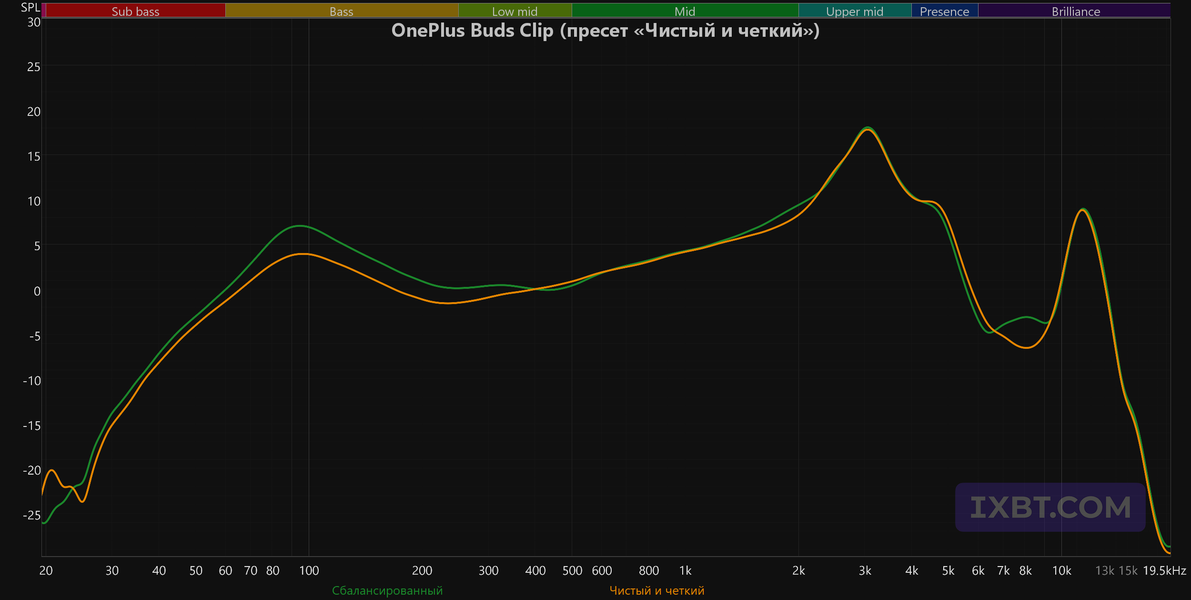Viewport: 1191px width, 600px height.
Task: Select the Bass frequency band label
Action: click(x=341, y=11)
